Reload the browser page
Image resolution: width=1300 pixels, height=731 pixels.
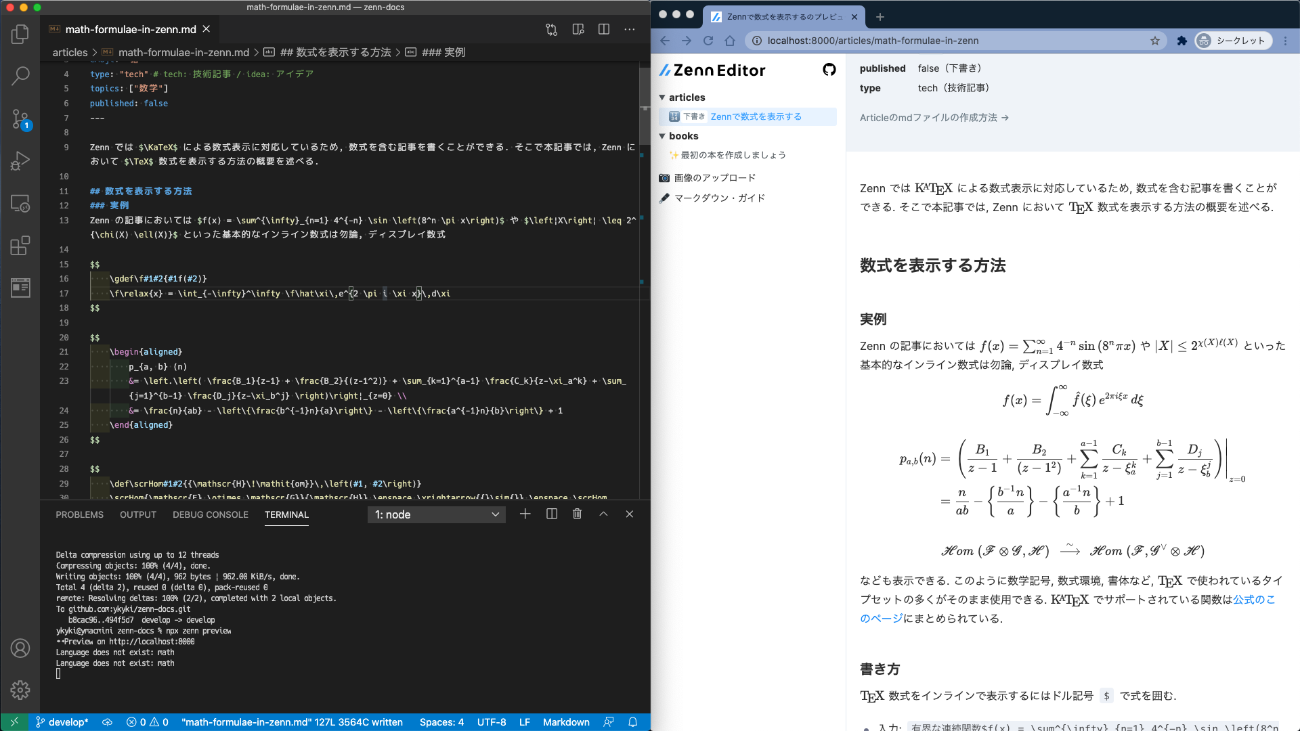pos(708,41)
